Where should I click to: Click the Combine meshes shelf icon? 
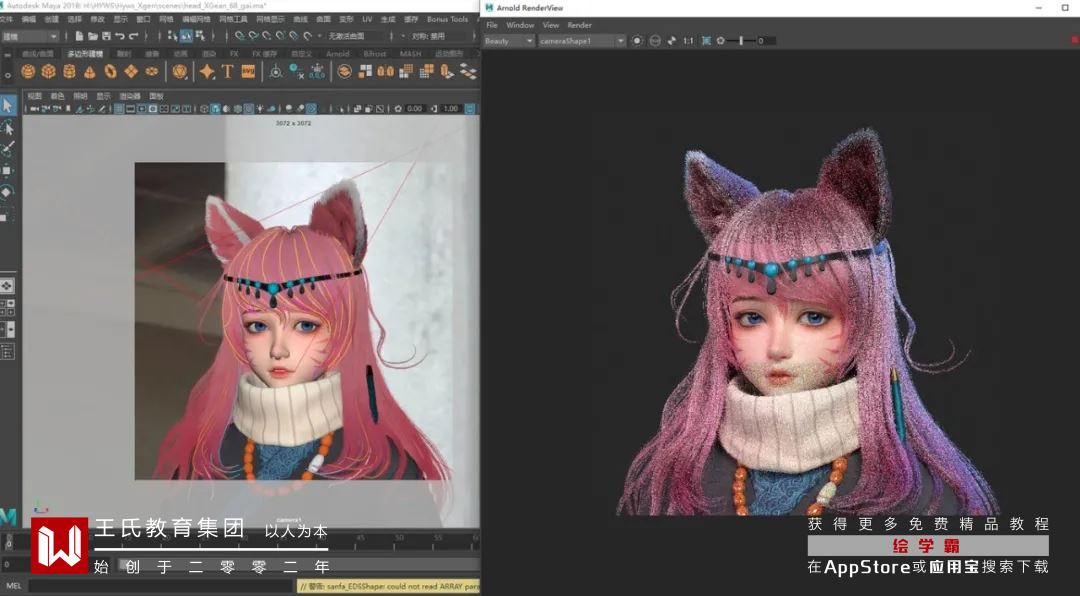click(344, 71)
